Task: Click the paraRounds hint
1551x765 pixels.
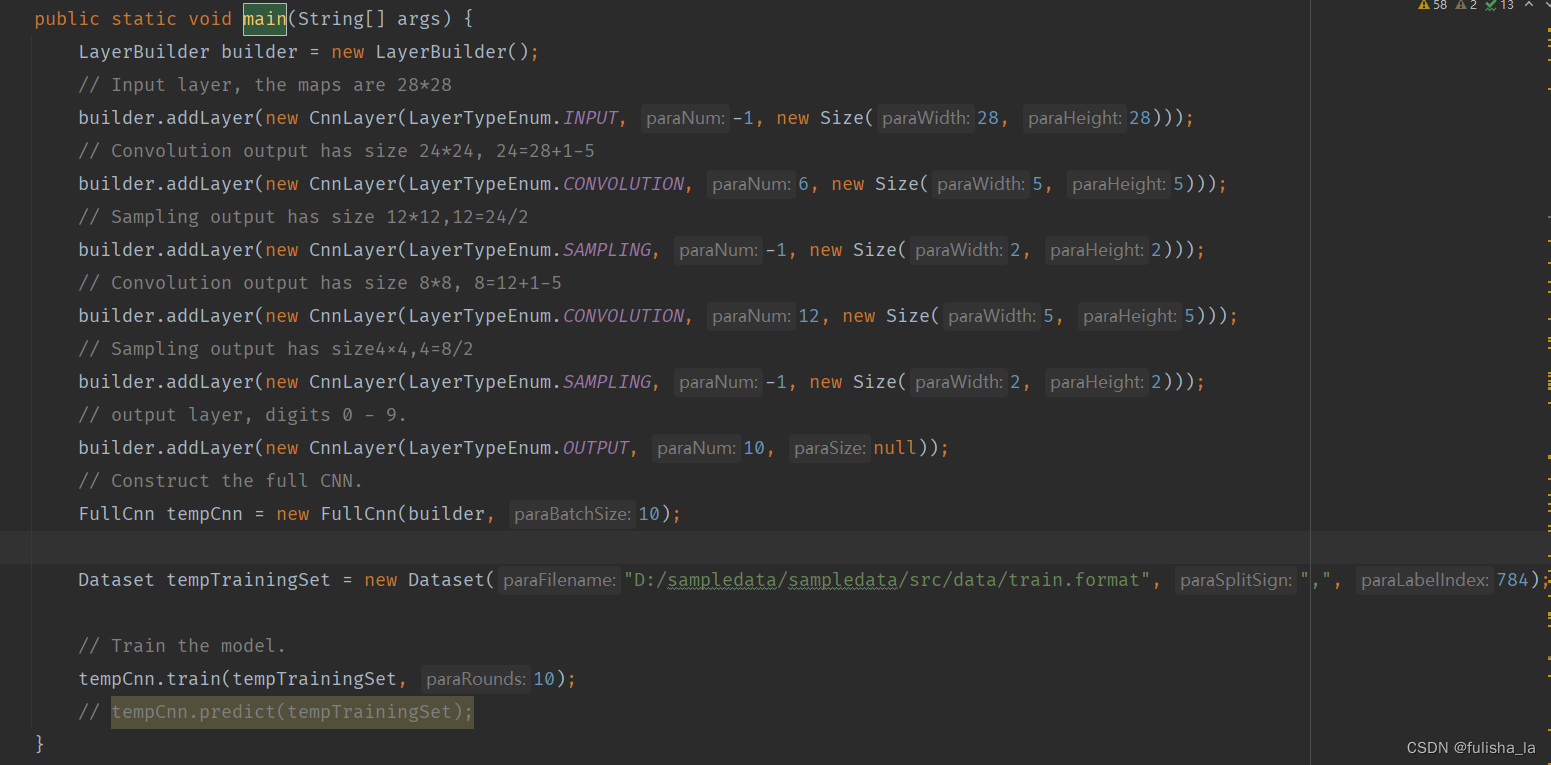Action: pos(476,679)
